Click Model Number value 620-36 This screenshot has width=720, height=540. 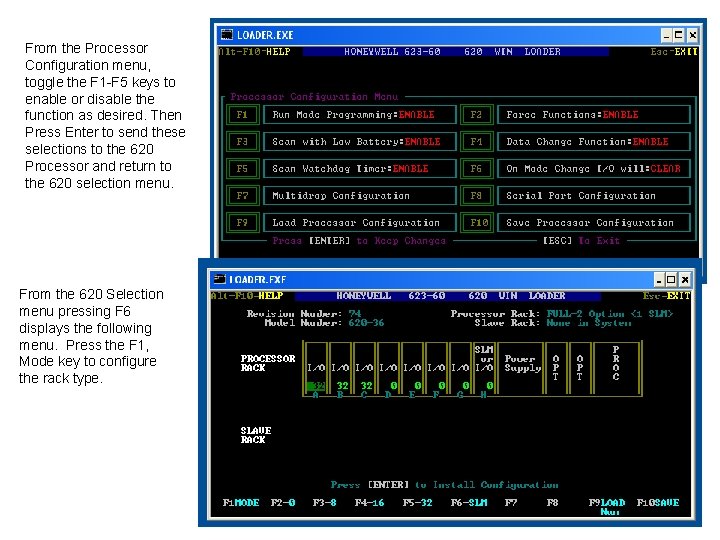tap(366, 323)
